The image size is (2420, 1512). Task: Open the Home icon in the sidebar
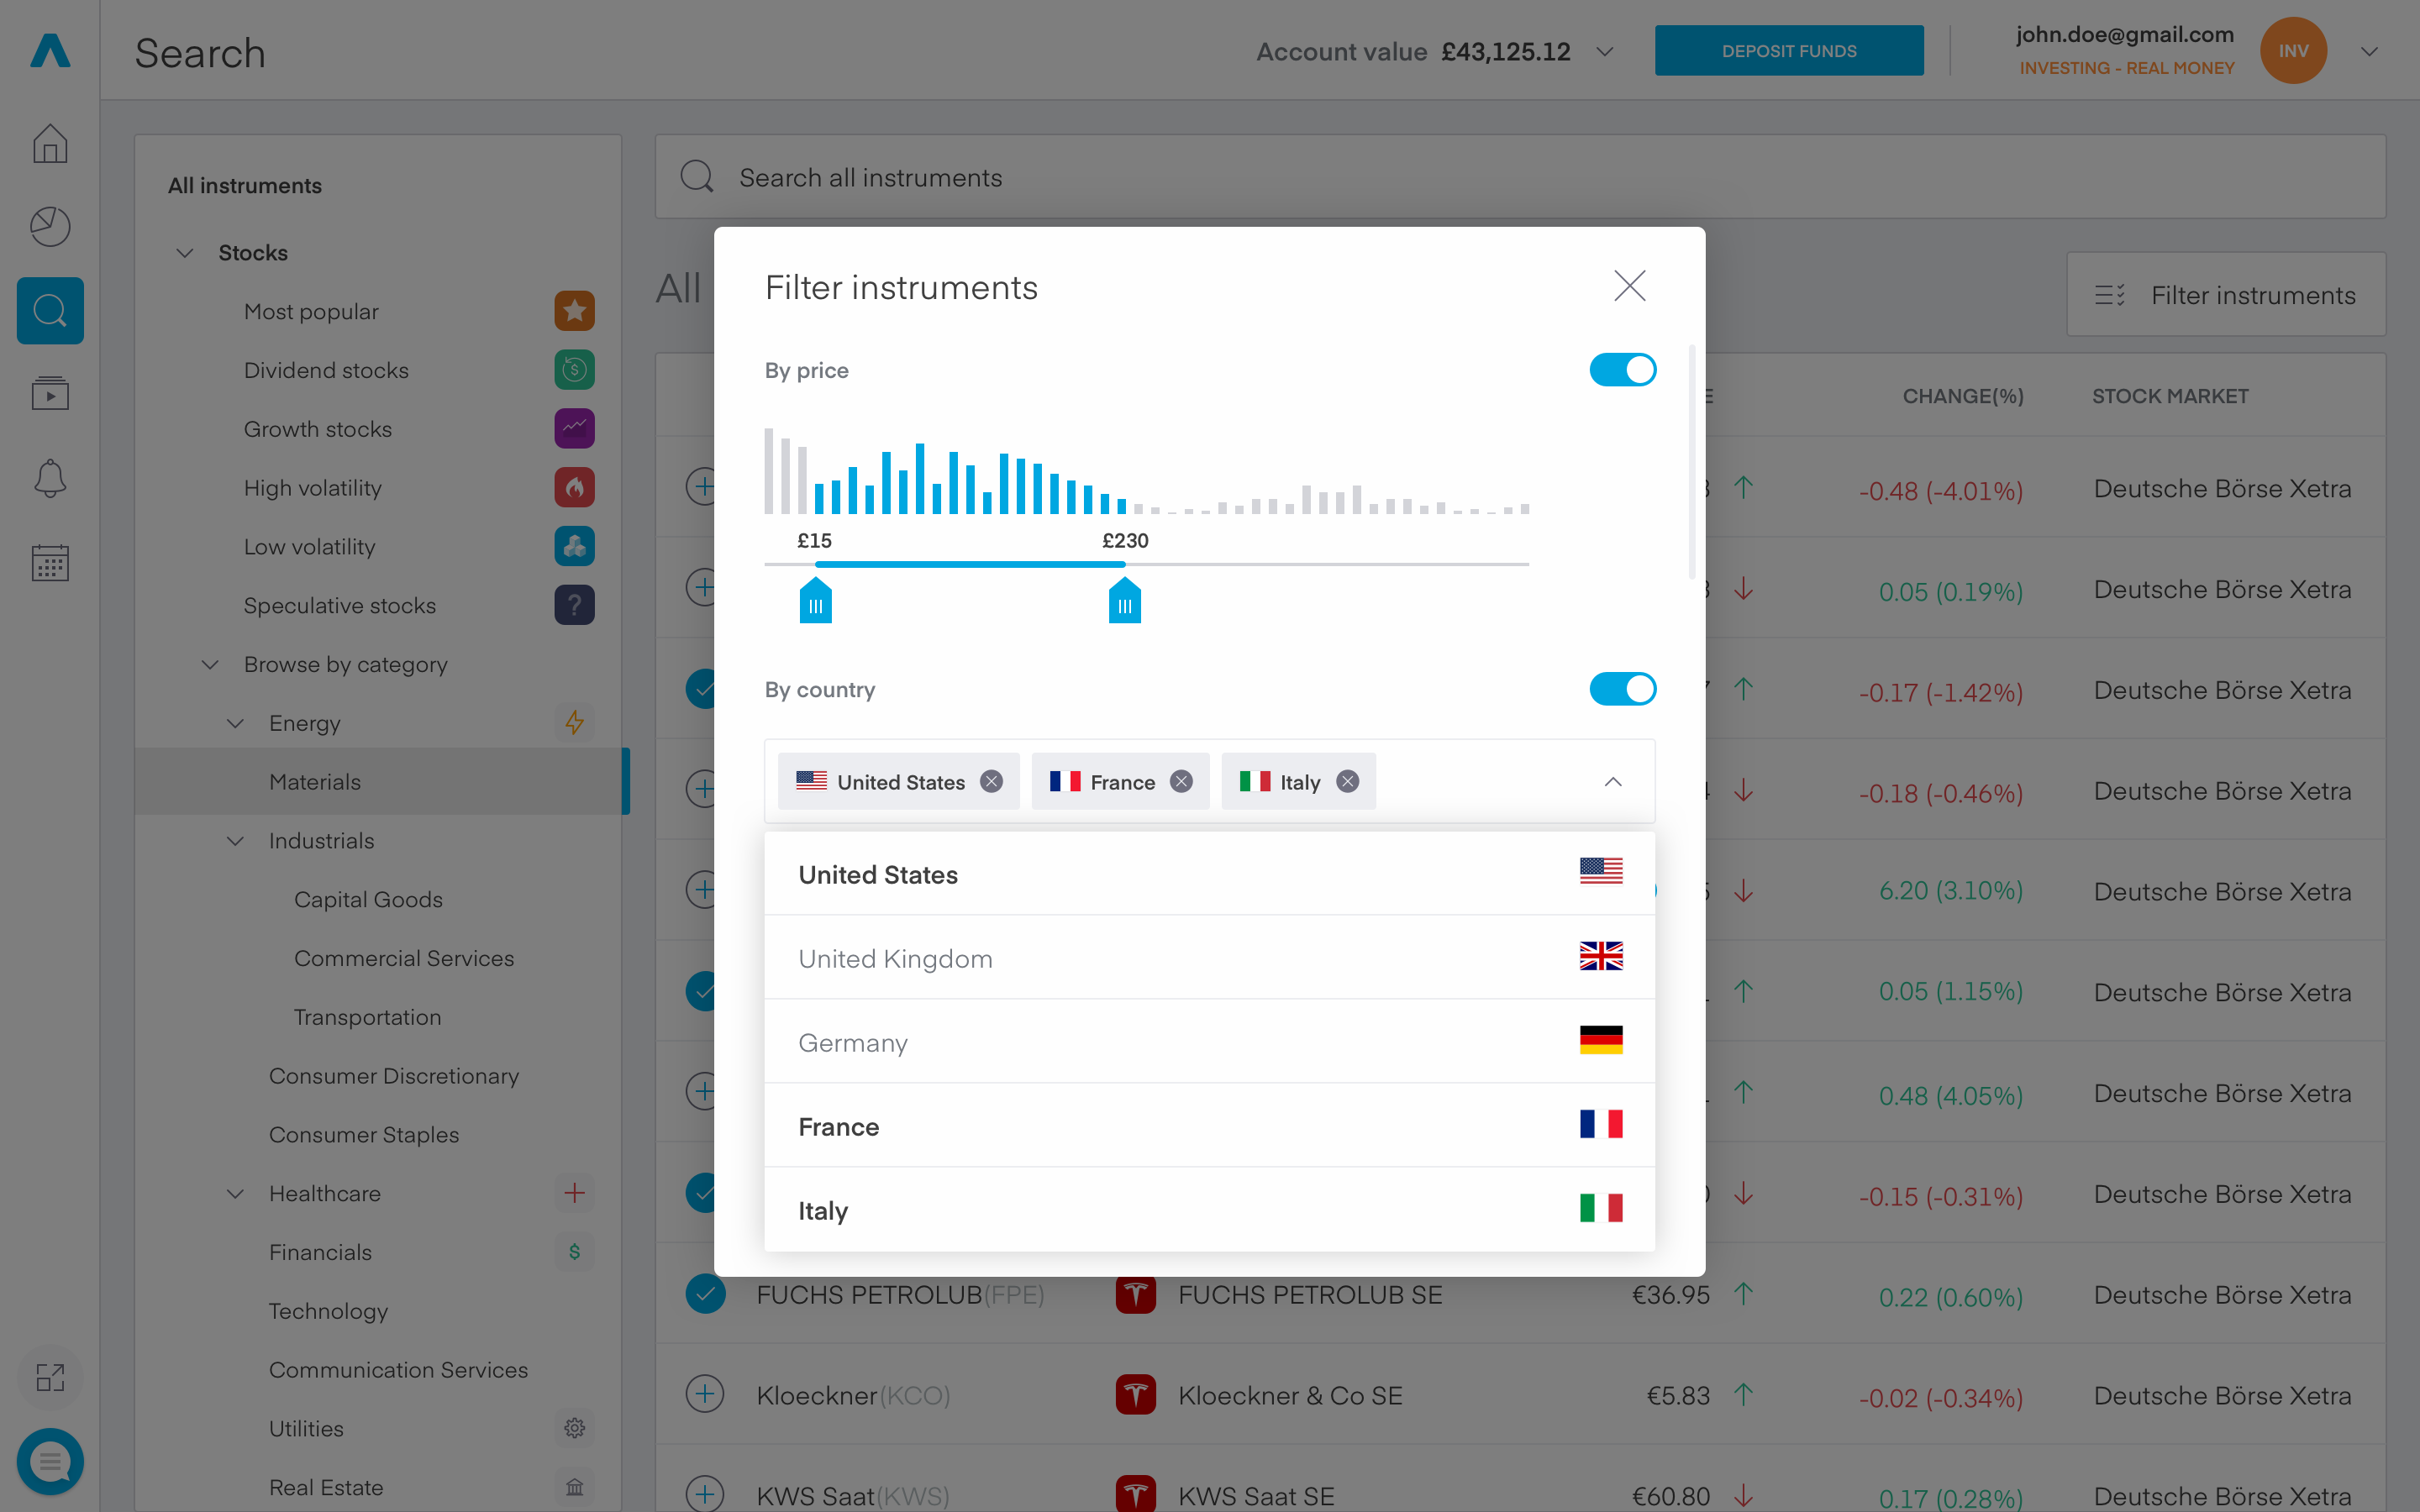click(x=50, y=144)
